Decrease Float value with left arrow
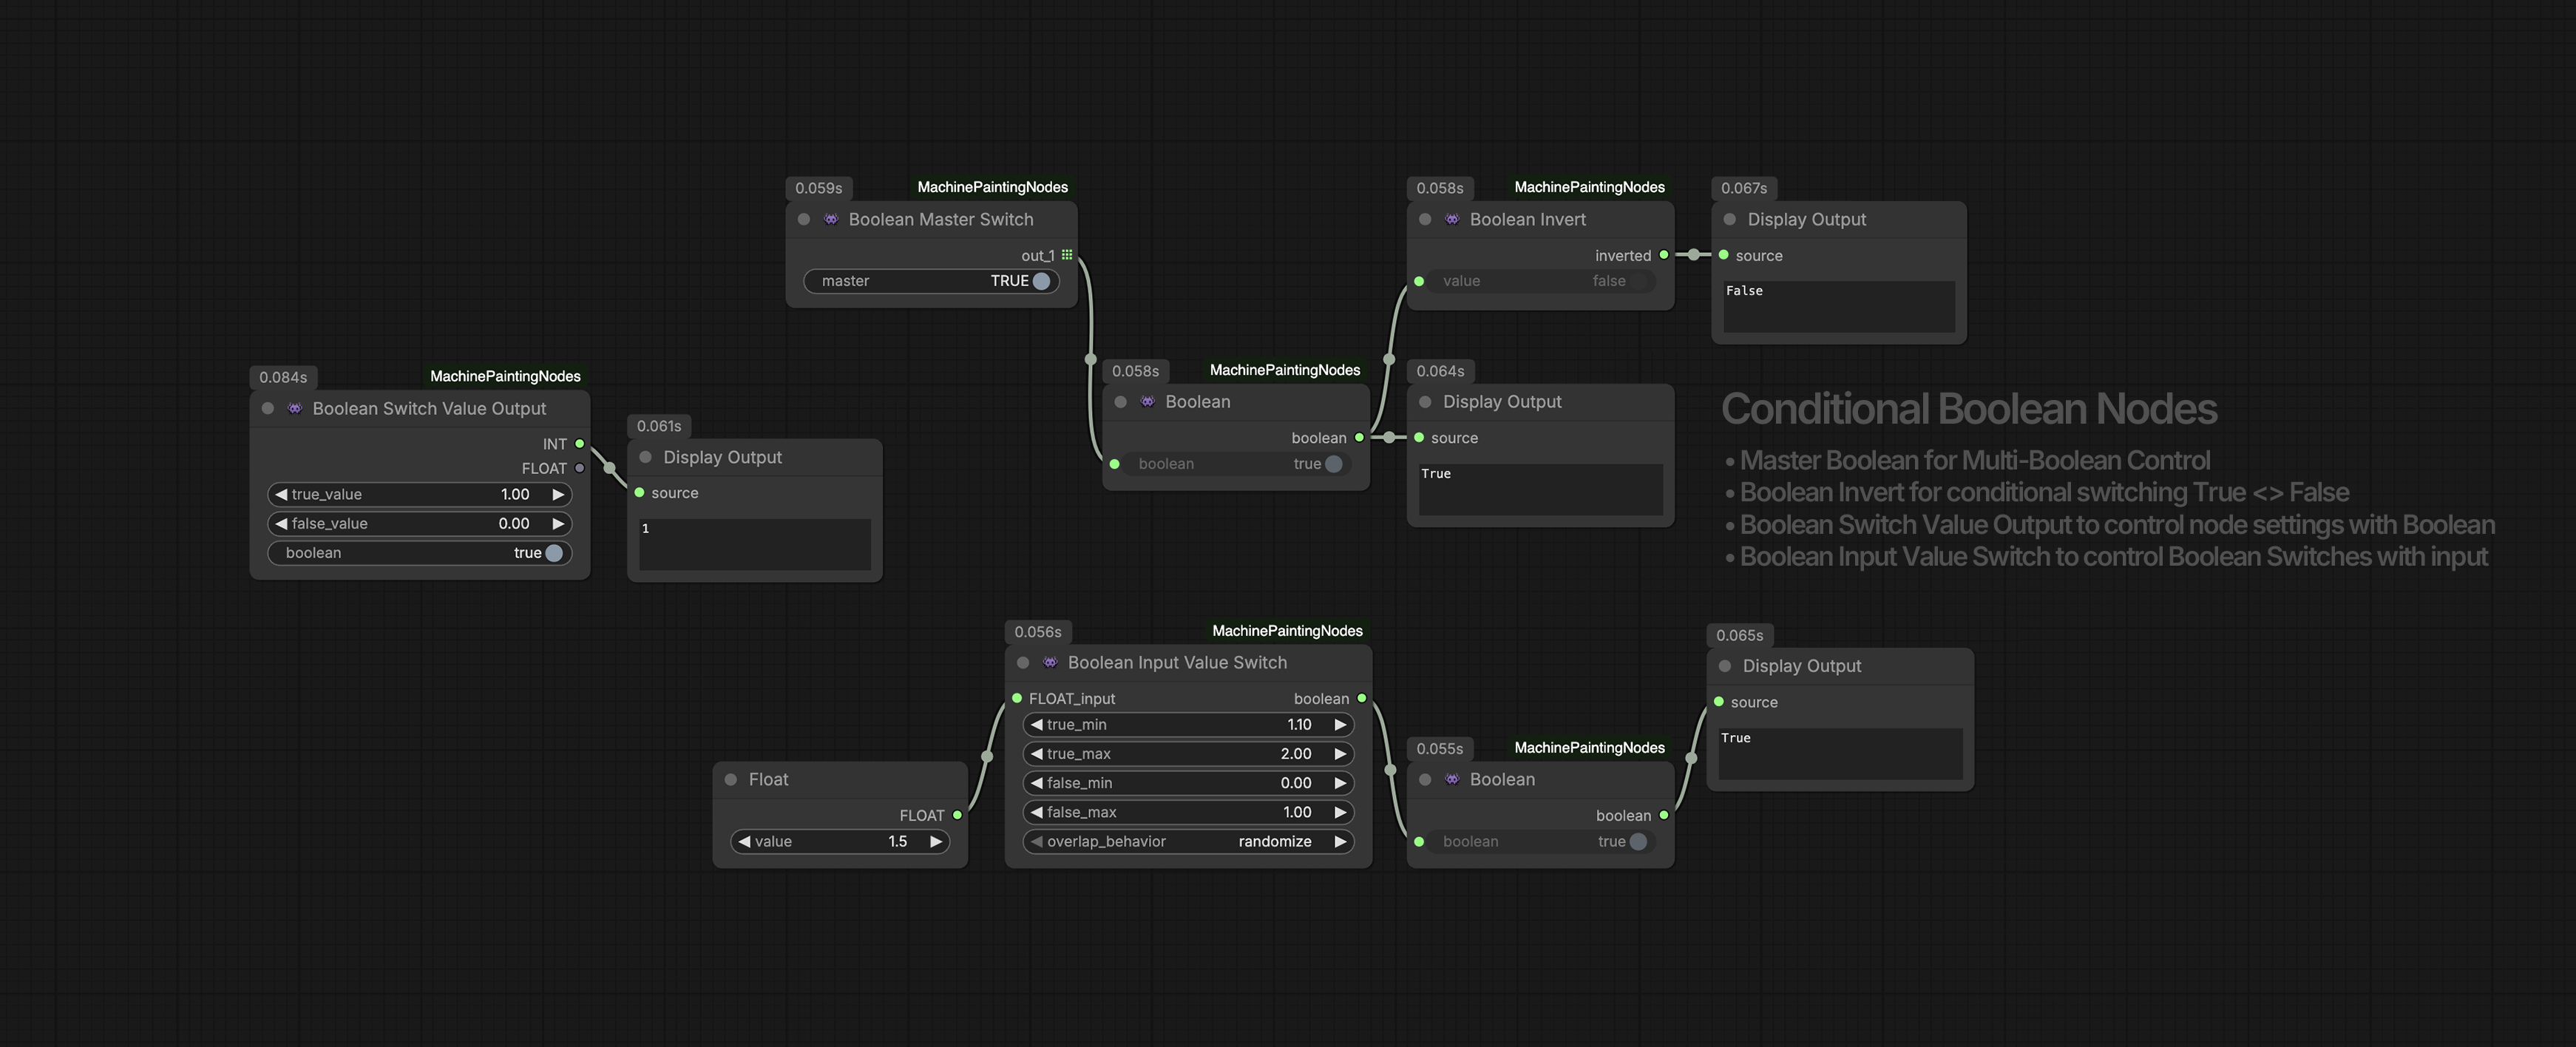Screen dimensions: 2576x1047 (744, 842)
